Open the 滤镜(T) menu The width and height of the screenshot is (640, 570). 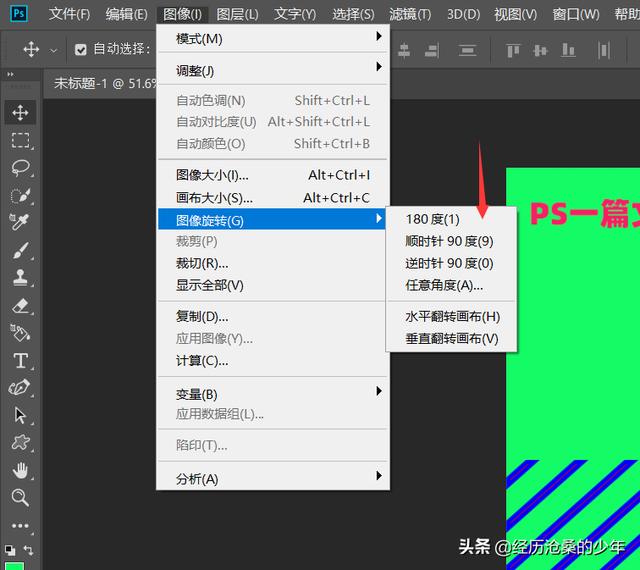pos(410,14)
